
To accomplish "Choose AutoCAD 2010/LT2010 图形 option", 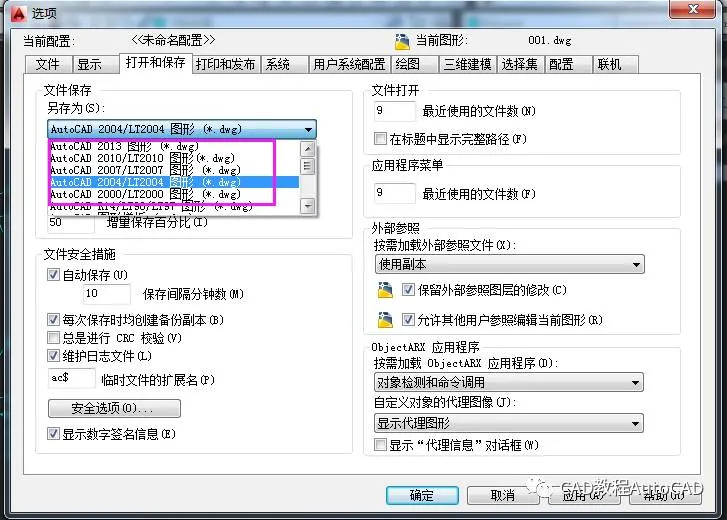I will click(x=174, y=158).
